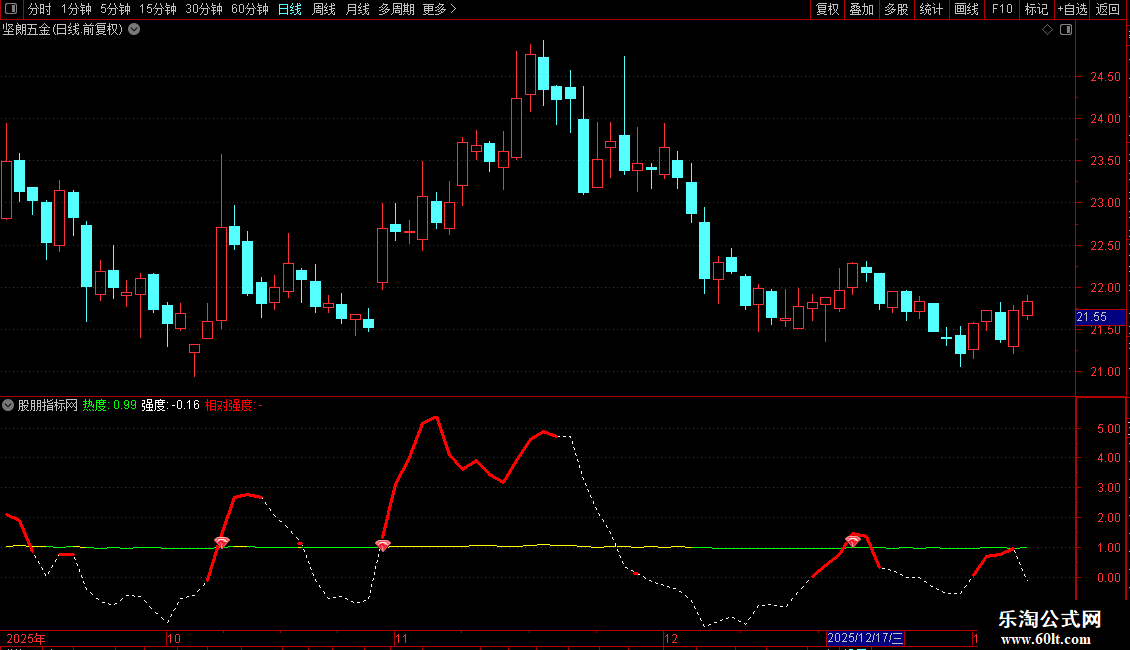The height and width of the screenshot is (650, 1130).
Task: Click the 21.55 current price tag
Action: (1100, 317)
